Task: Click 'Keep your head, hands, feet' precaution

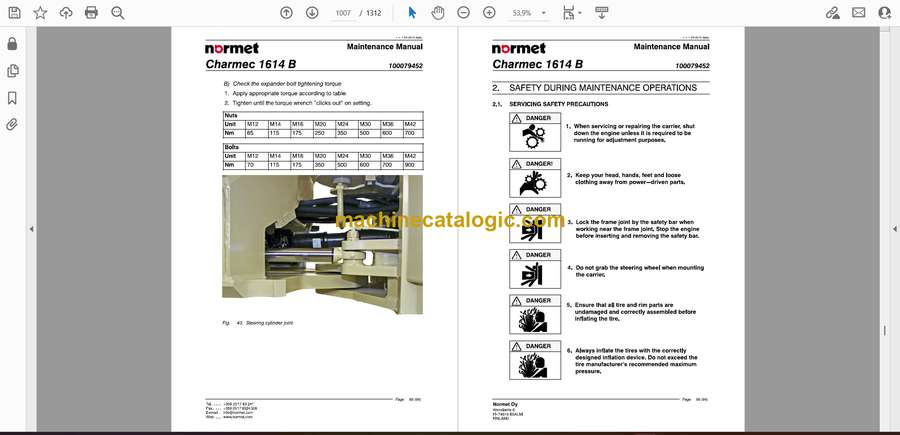Action: coord(630,178)
